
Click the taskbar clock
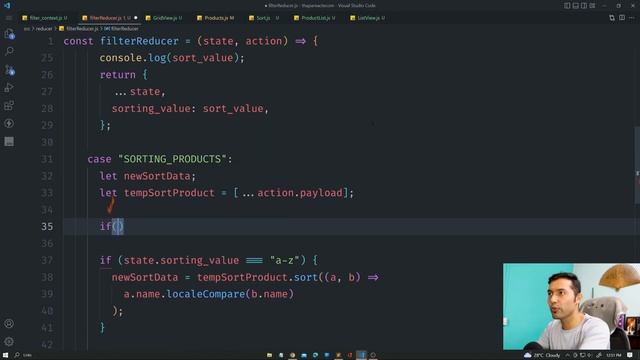point(613,355)
